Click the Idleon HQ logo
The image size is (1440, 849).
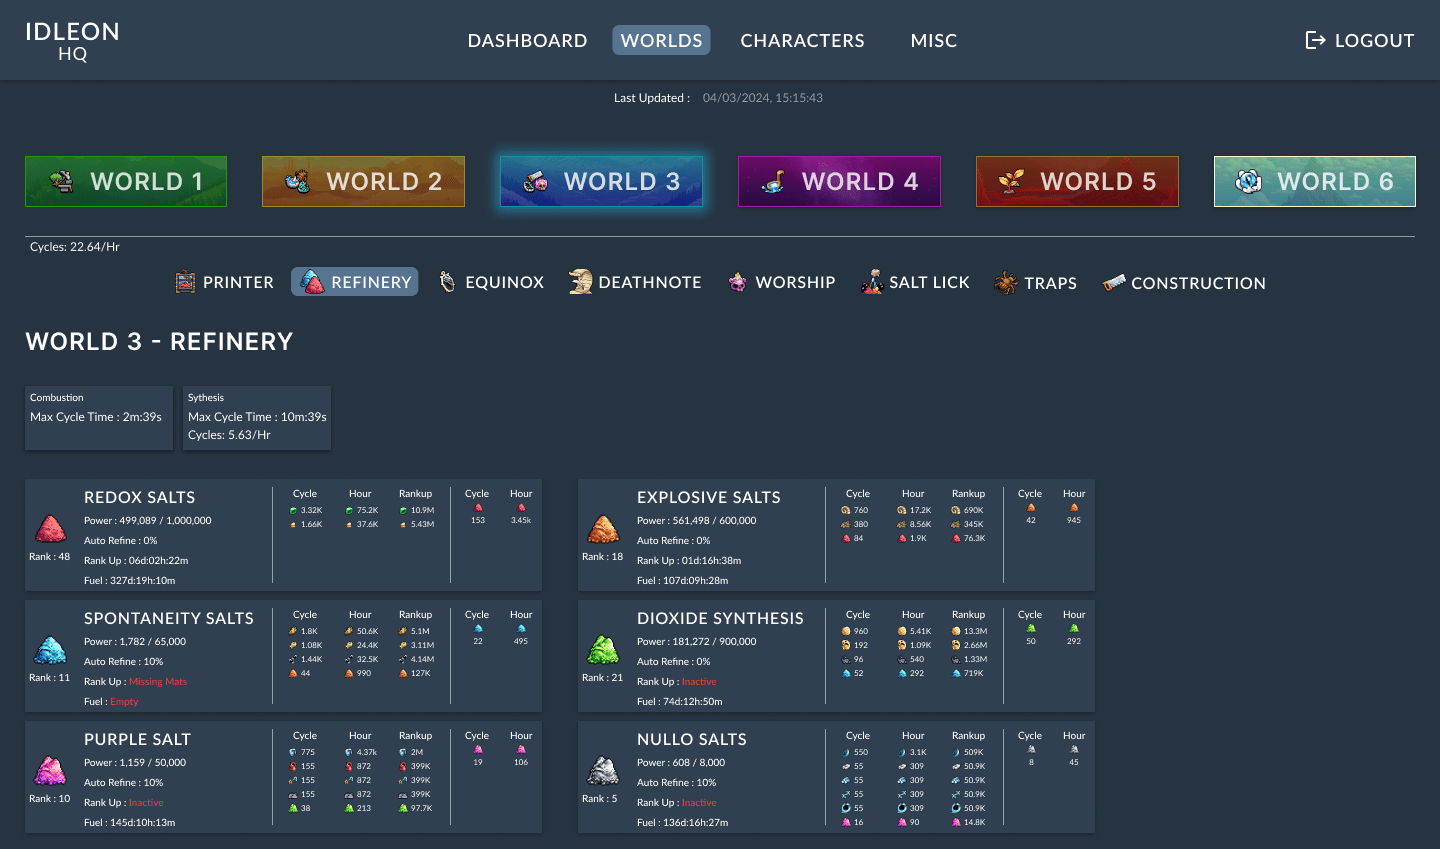(72, 41)
